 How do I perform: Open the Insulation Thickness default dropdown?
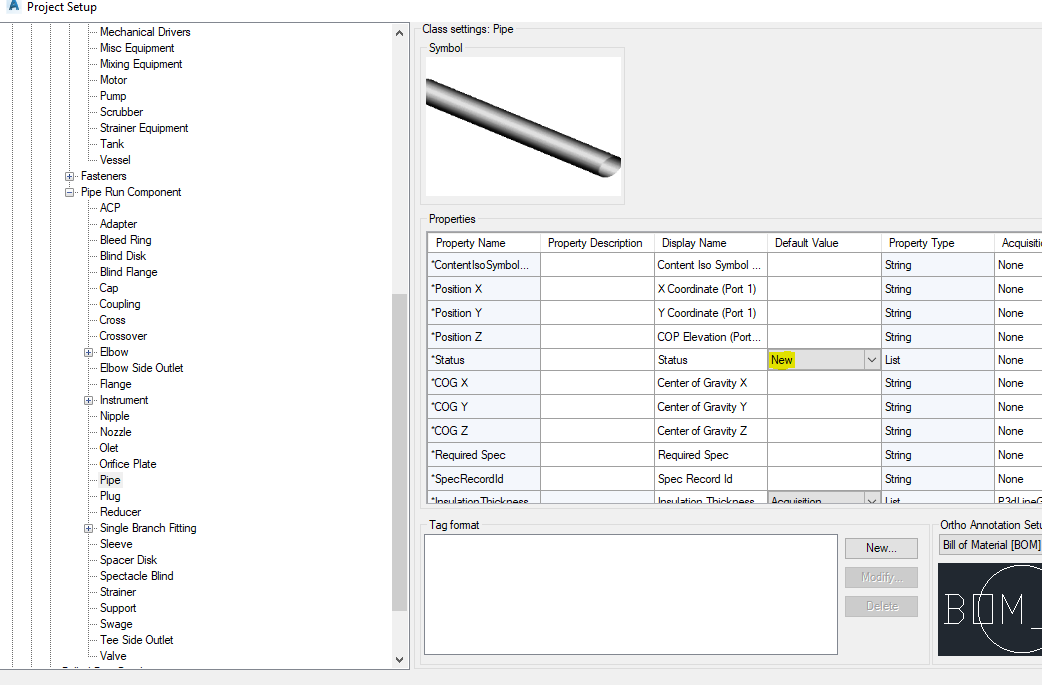(872, 500)
